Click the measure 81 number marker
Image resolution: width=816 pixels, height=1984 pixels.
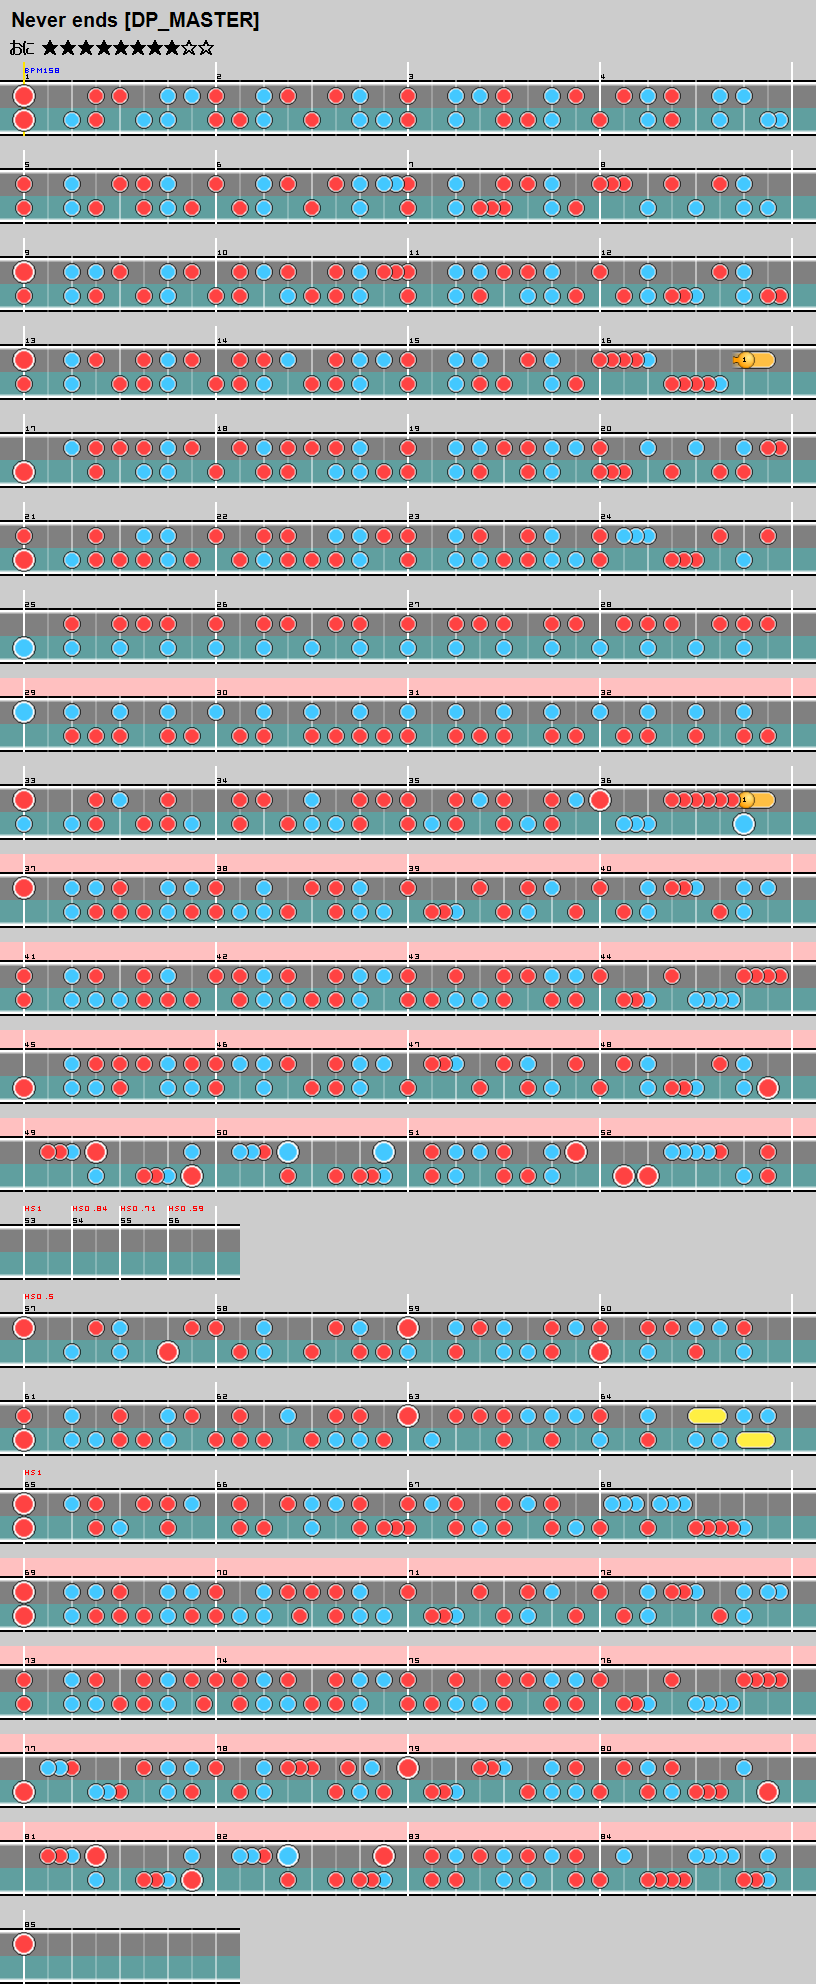click(30, 1837)
